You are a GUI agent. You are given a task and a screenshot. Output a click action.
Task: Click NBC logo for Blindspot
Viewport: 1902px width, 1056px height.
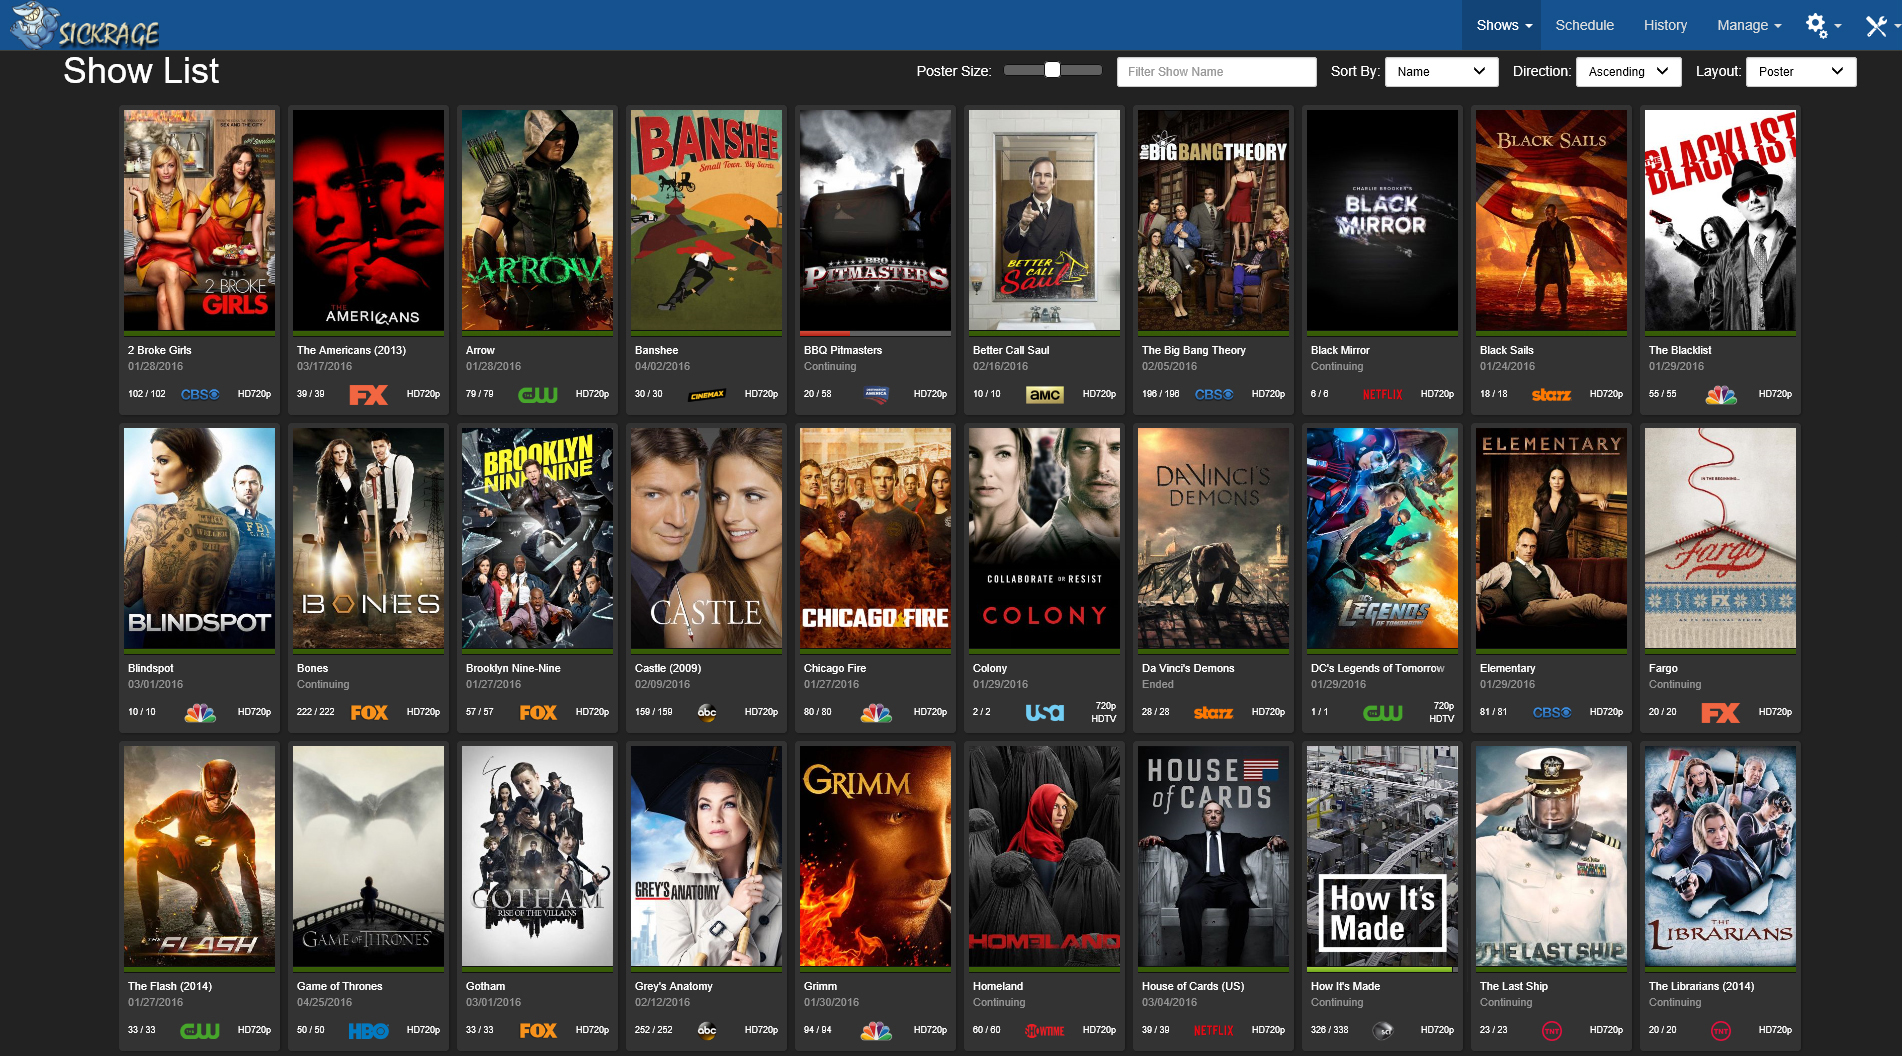pos(200,712)
